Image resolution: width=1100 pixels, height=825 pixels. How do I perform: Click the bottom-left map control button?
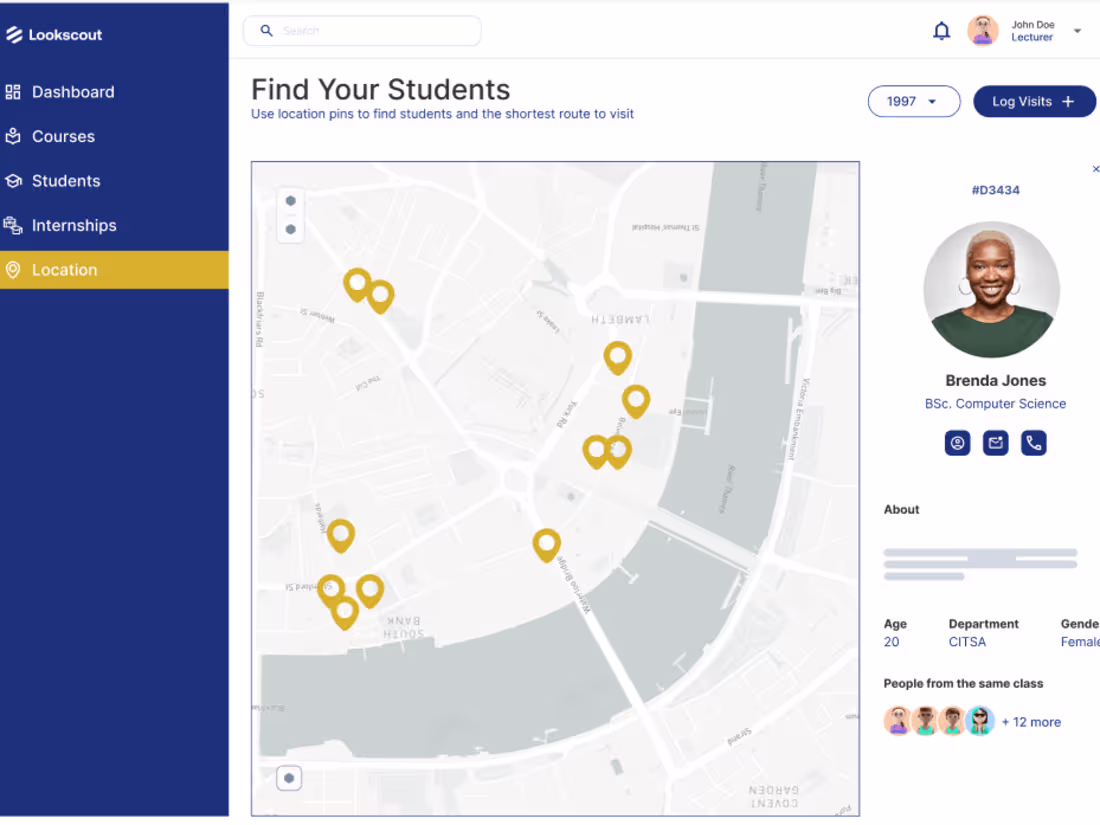coord(289,778)
